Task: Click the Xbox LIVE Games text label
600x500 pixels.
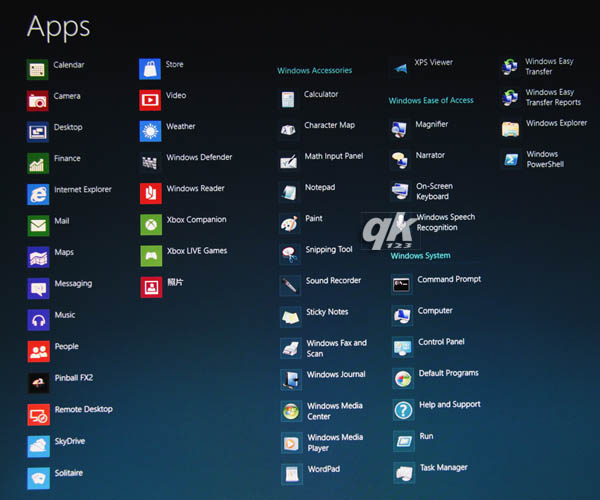Action: pyautogui.click(x=197, y=251)
